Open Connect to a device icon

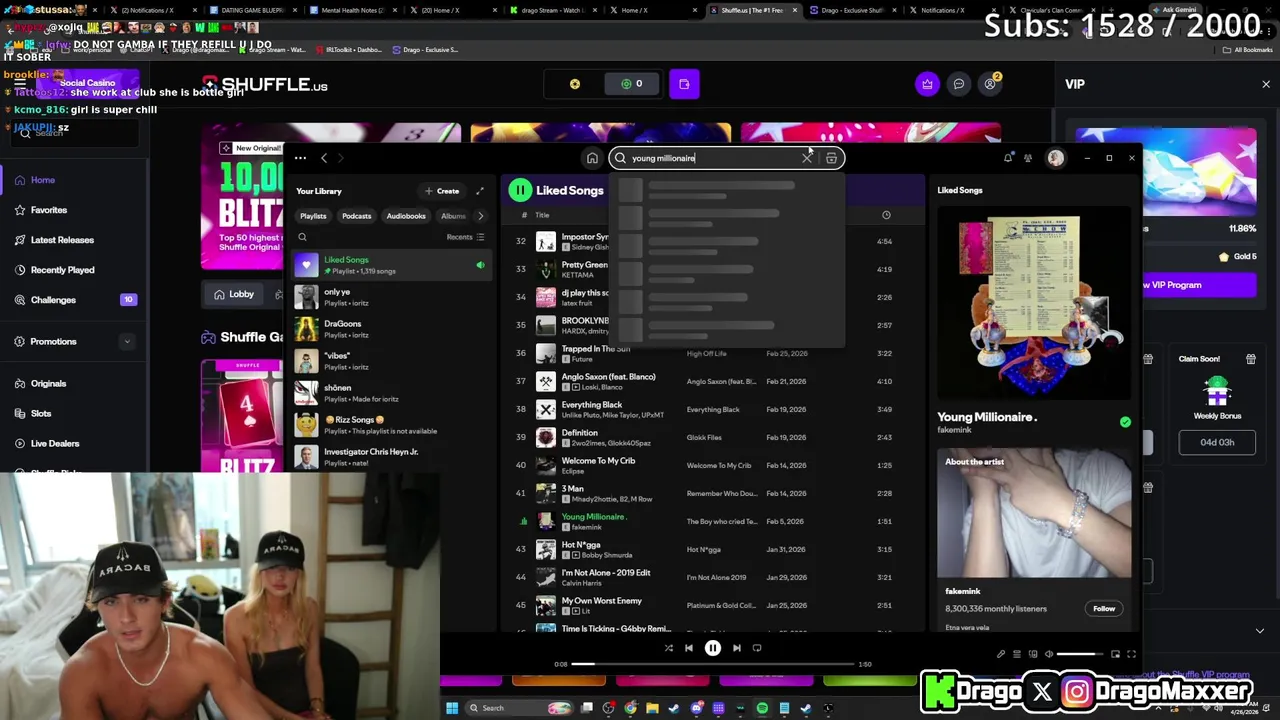pyautogui.click(x=1033, y=654)
